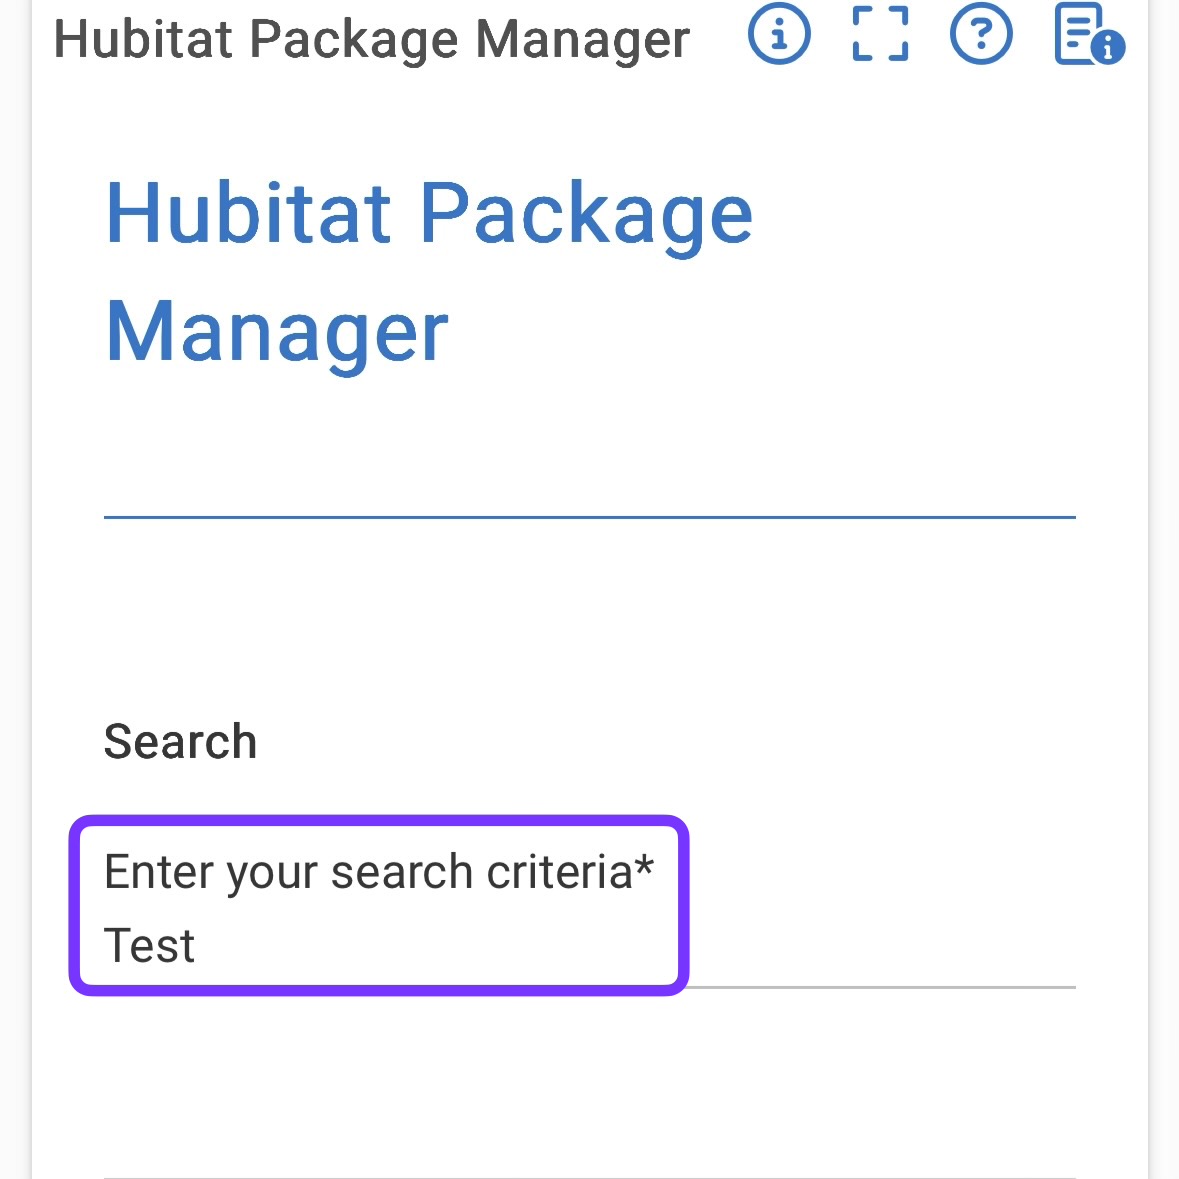1179x1179 pixels.
Task: Click the gray header title Hubitat Package Manager
Action: point(371,39)
